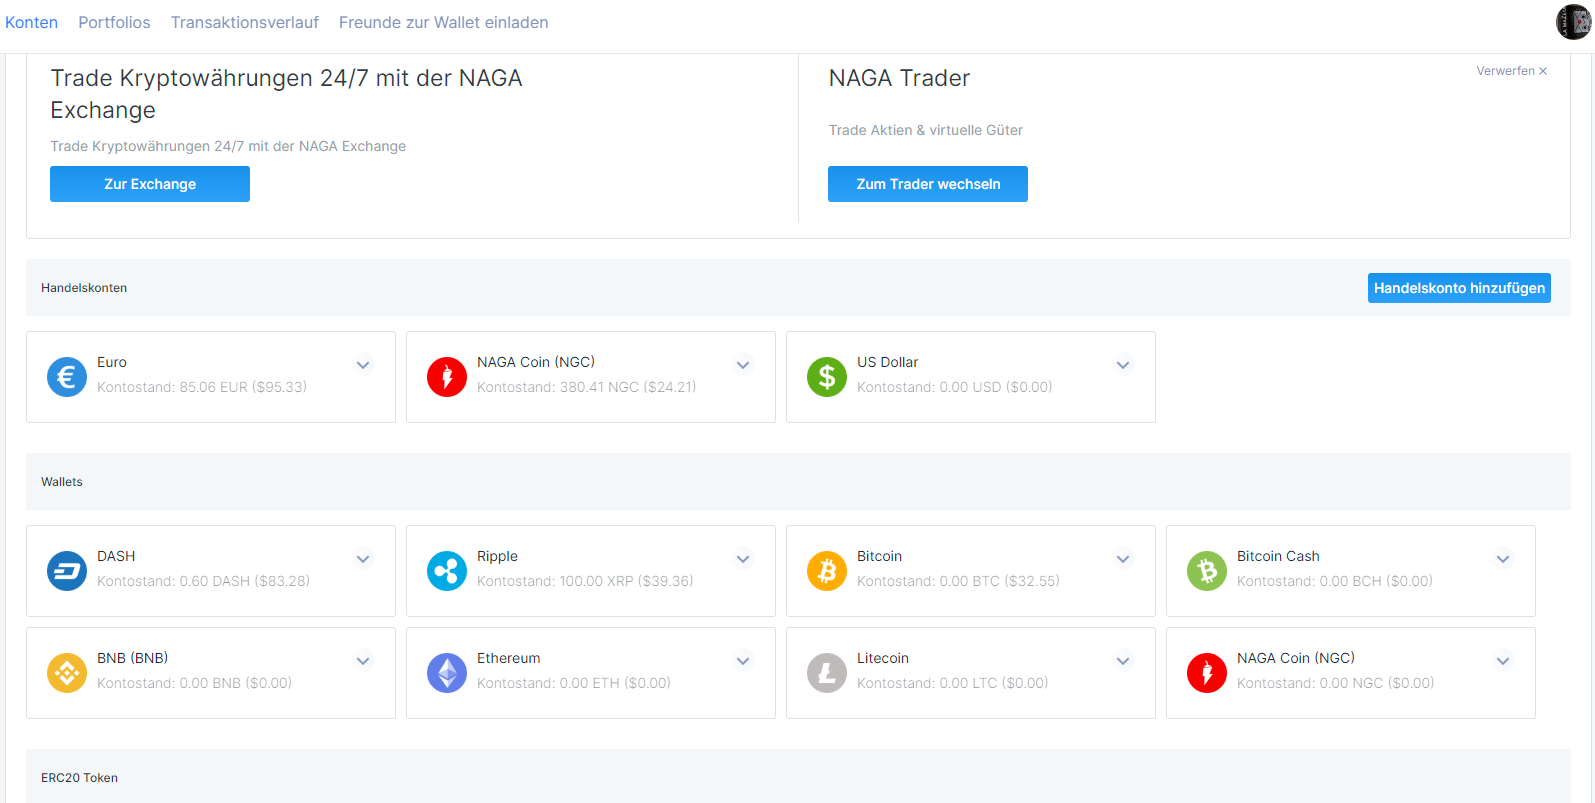Expand the Ethereum wallet chevron
Screen dimensions: 1595x803
pyautogui.click(x=744, y=661)
